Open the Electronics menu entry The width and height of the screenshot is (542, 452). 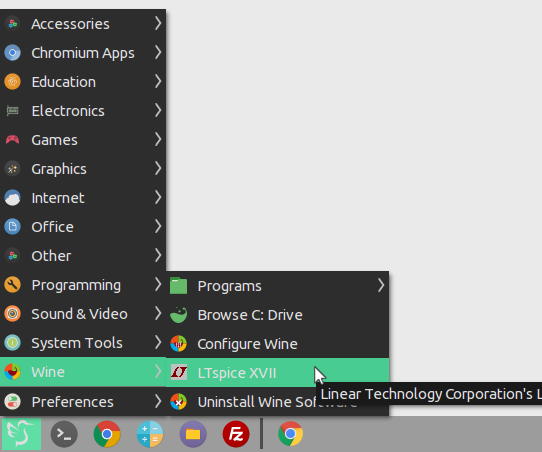[x=83, y=111]
